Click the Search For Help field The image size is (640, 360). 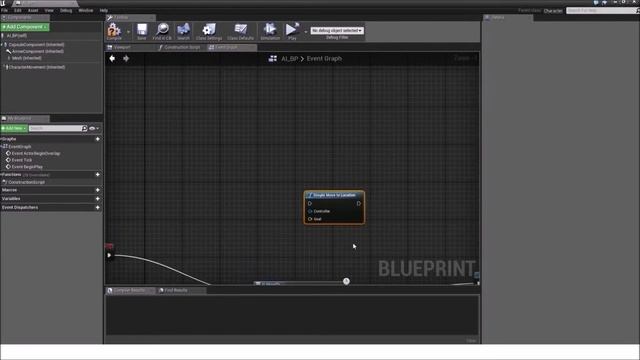[x=601, y=11]
